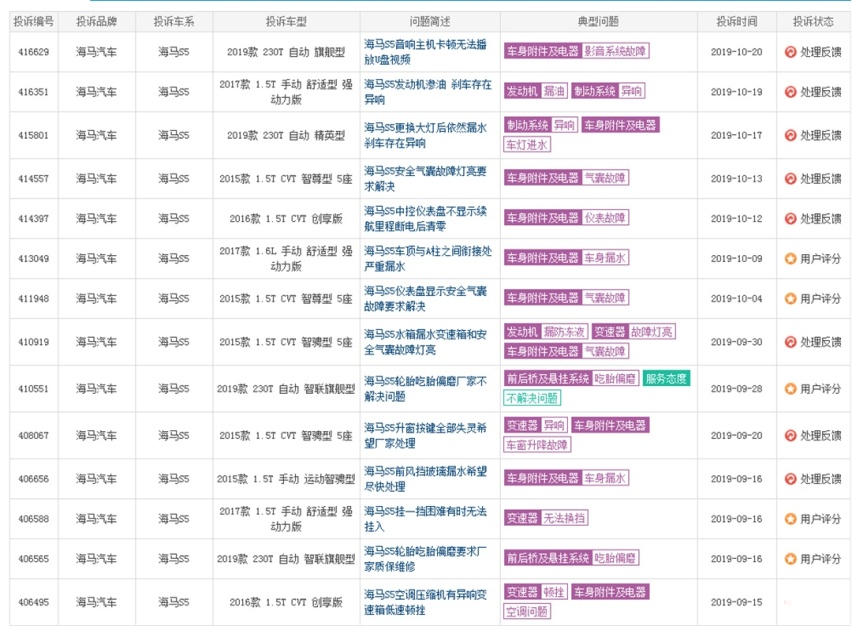The image size is (852, 626).
Task: Open complaint 海马S5仪表盘显示安全气囊故障要求解决
Action: point(425,298)
